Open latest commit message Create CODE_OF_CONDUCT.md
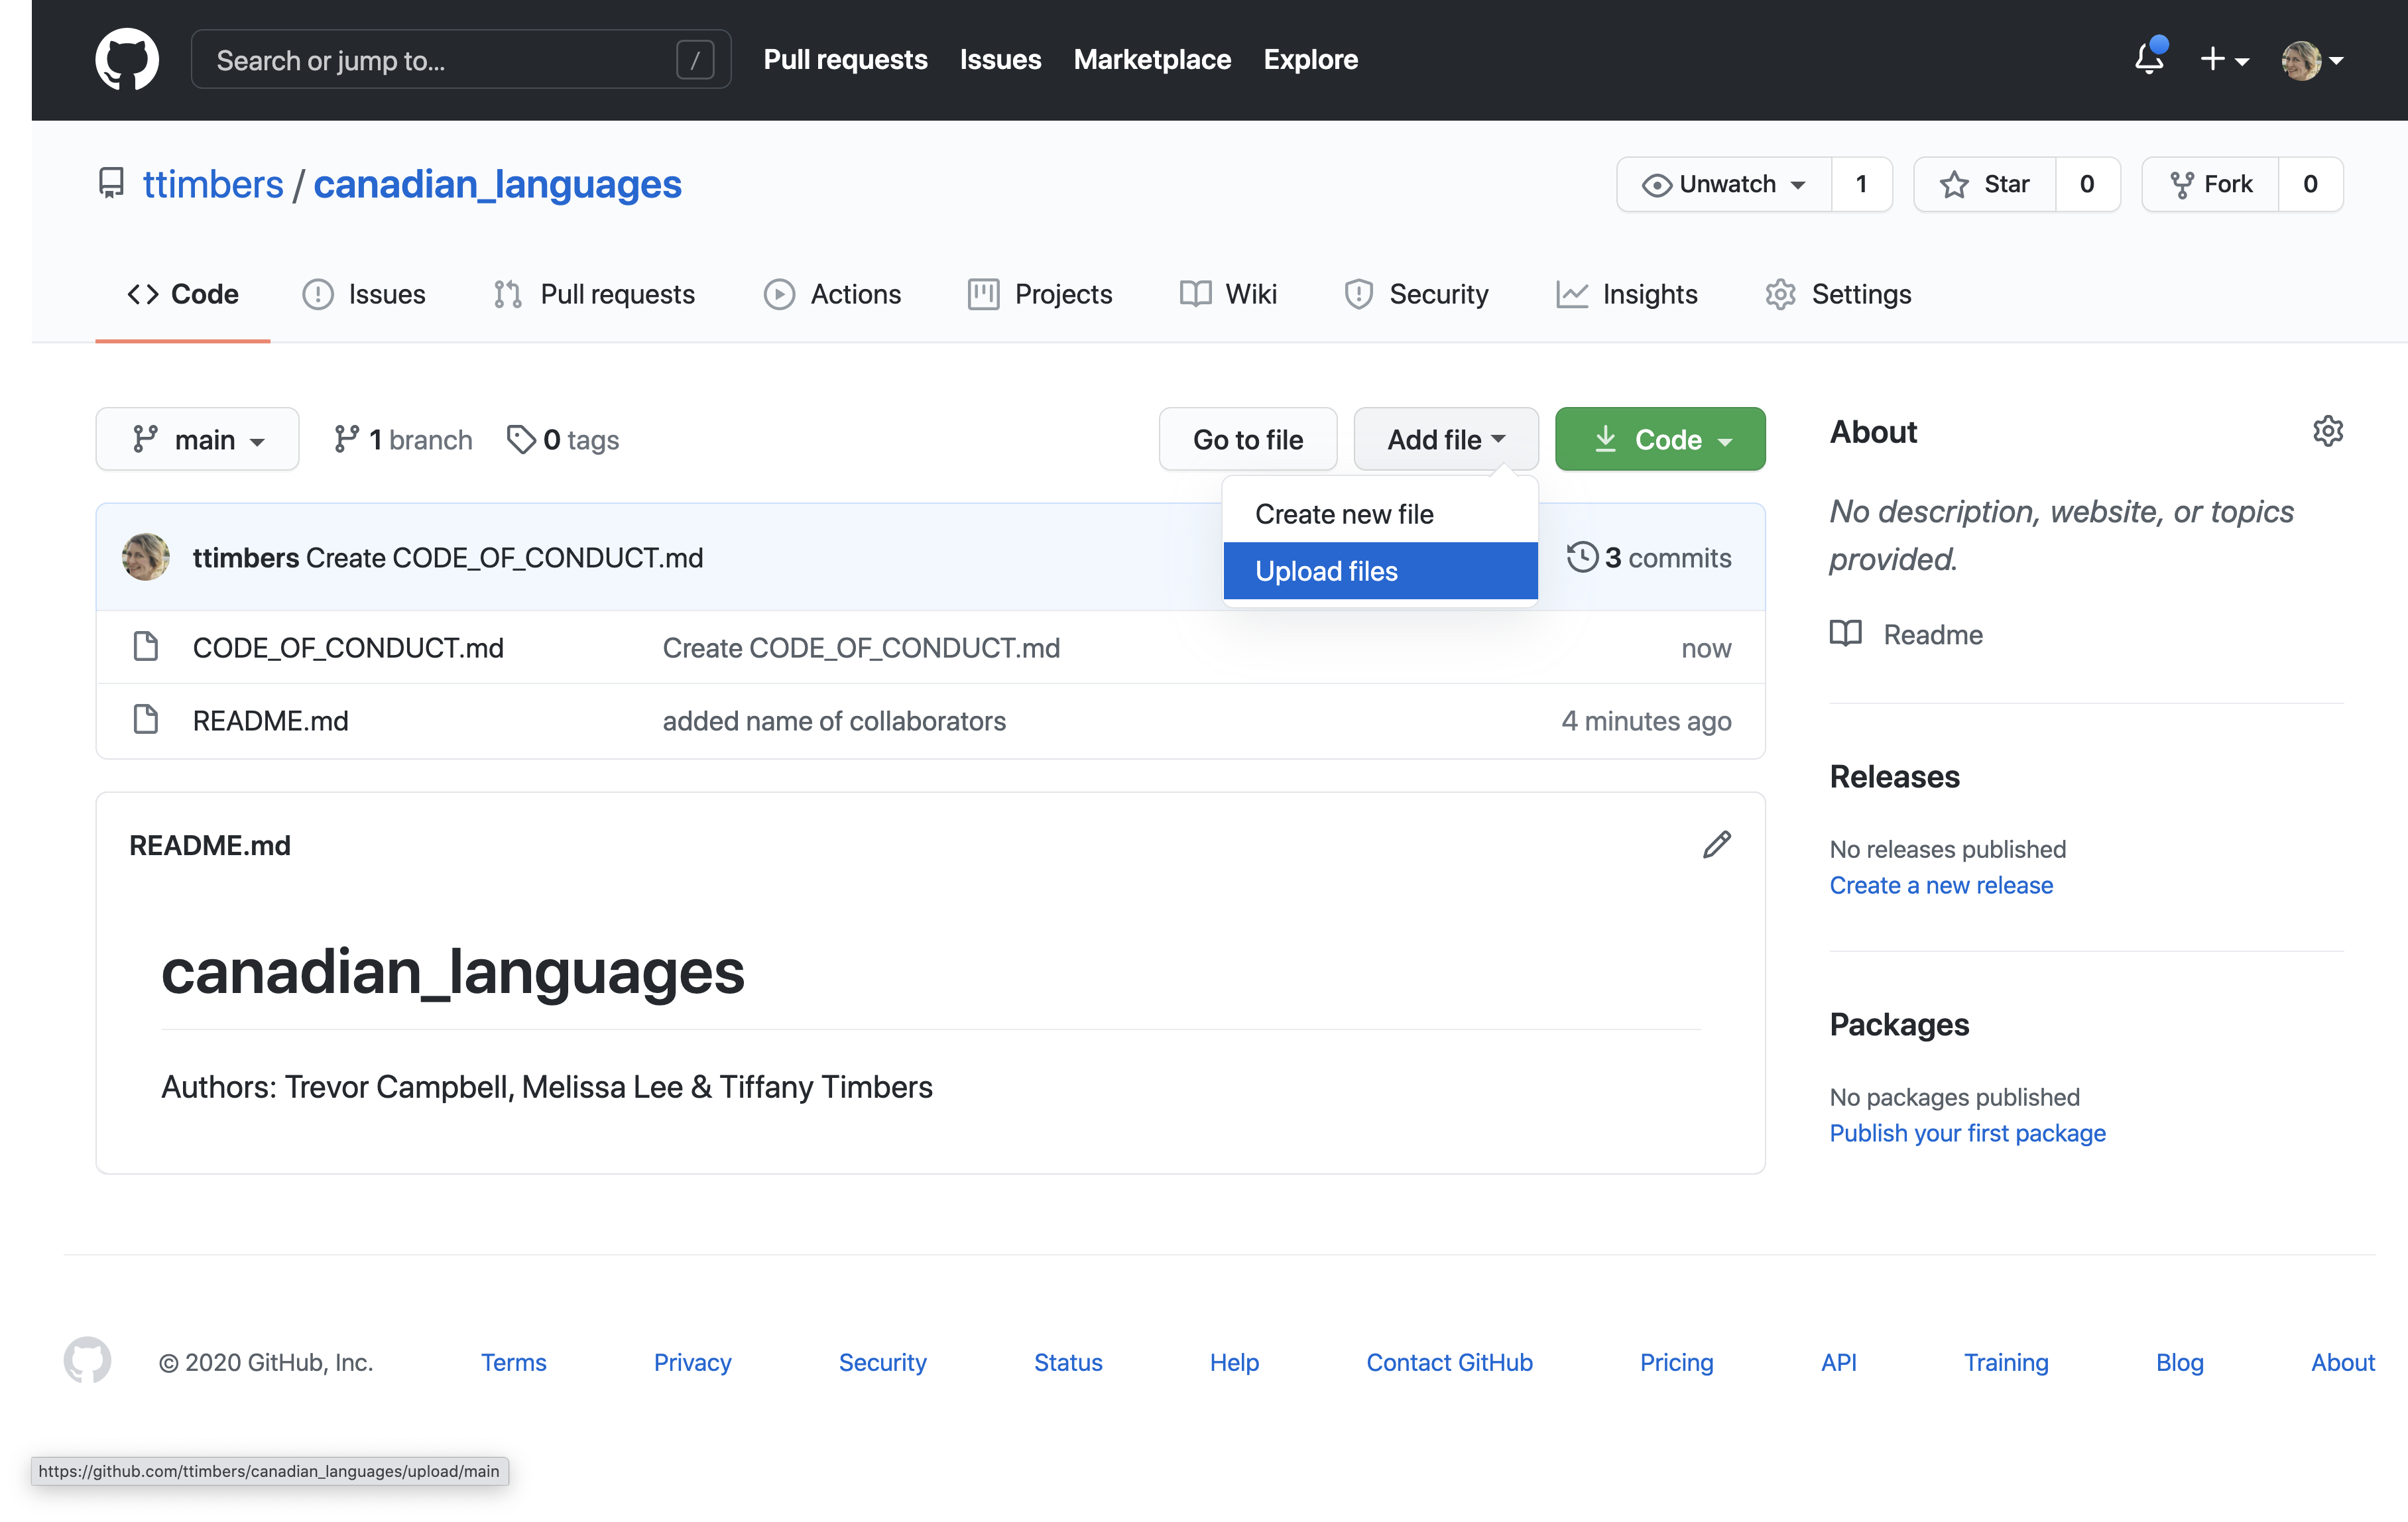 click(x=505, y=558)
